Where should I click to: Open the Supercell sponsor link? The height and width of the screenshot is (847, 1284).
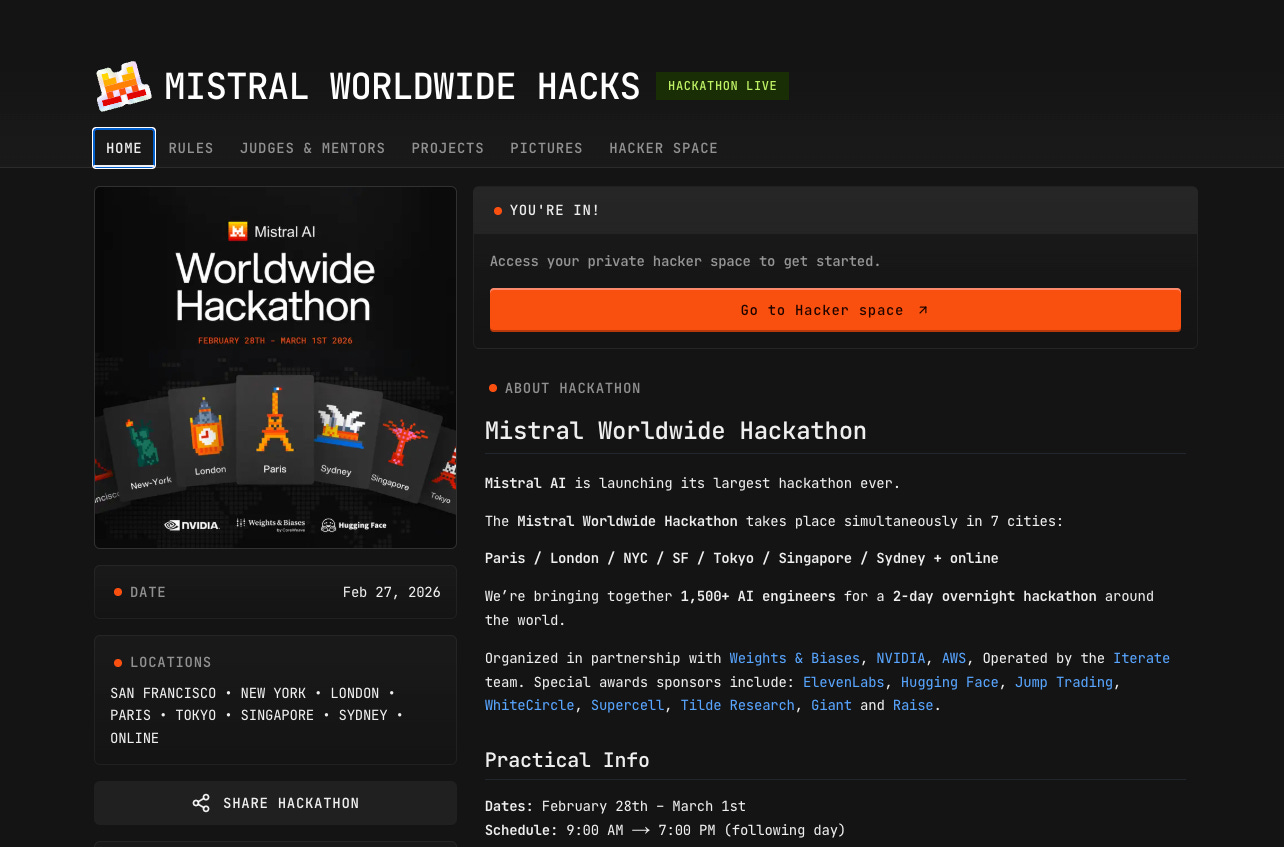627,705
